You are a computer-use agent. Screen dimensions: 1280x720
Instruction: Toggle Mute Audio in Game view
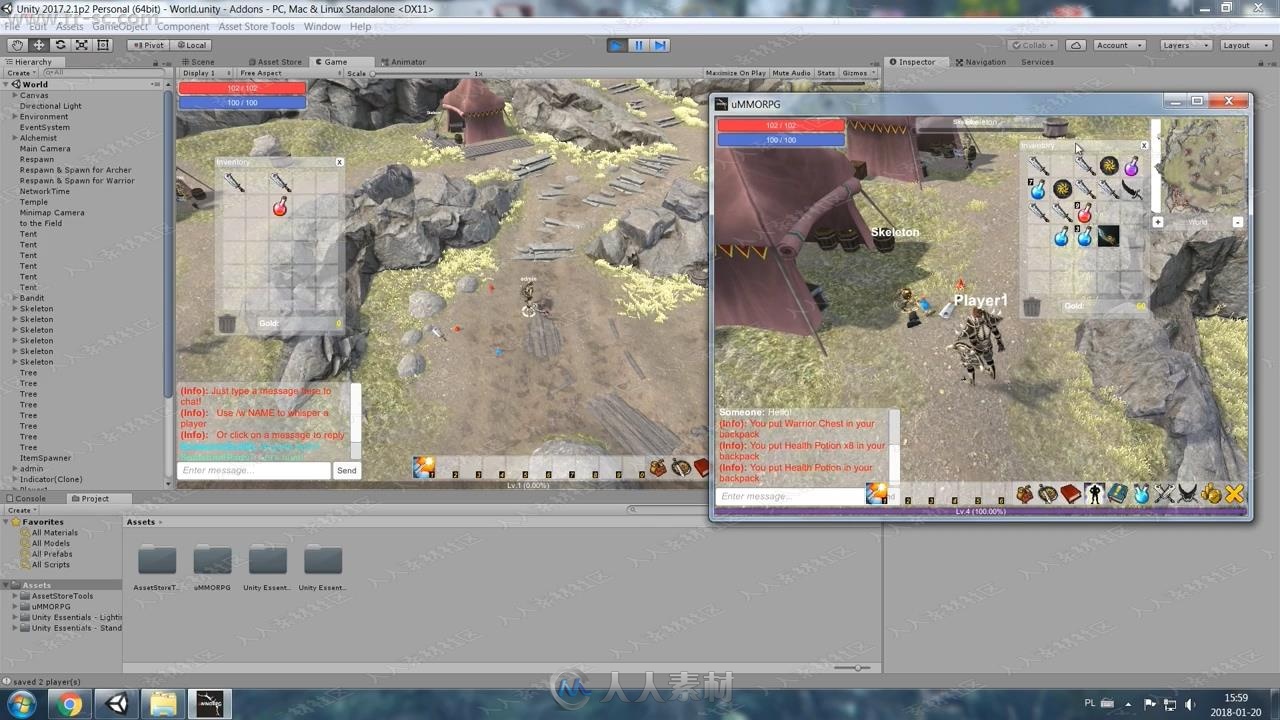[792, 73]
